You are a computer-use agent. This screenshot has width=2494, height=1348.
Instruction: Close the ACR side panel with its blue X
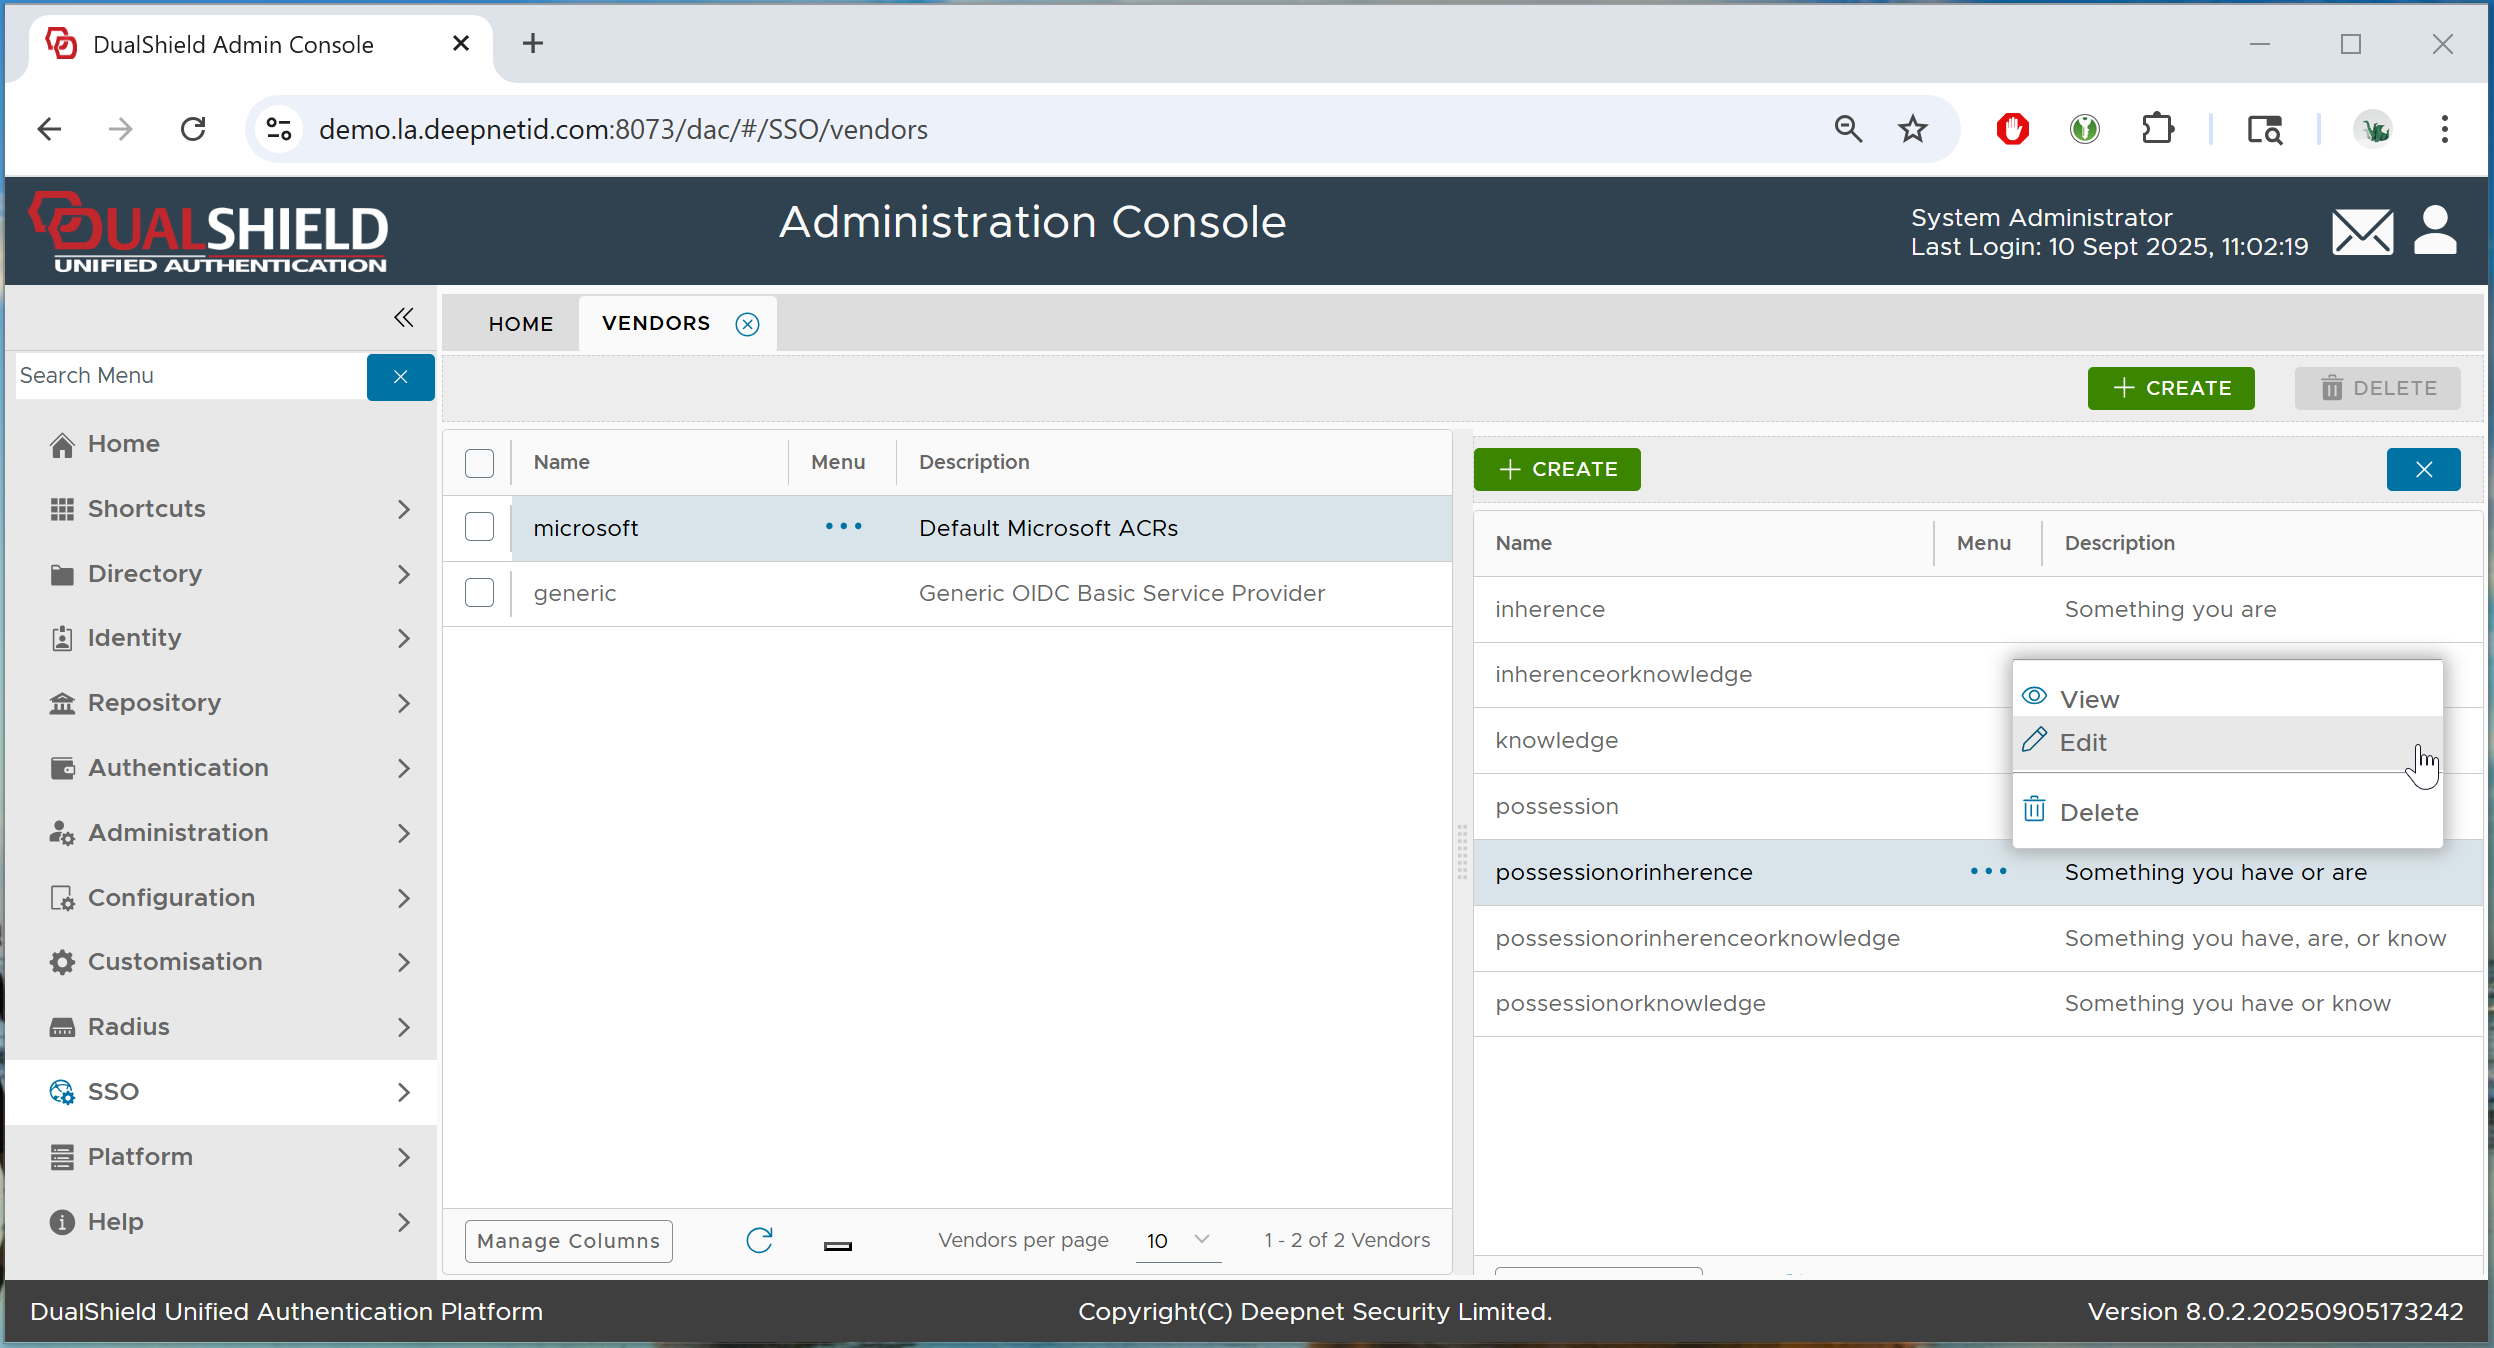coord(2423,469)
